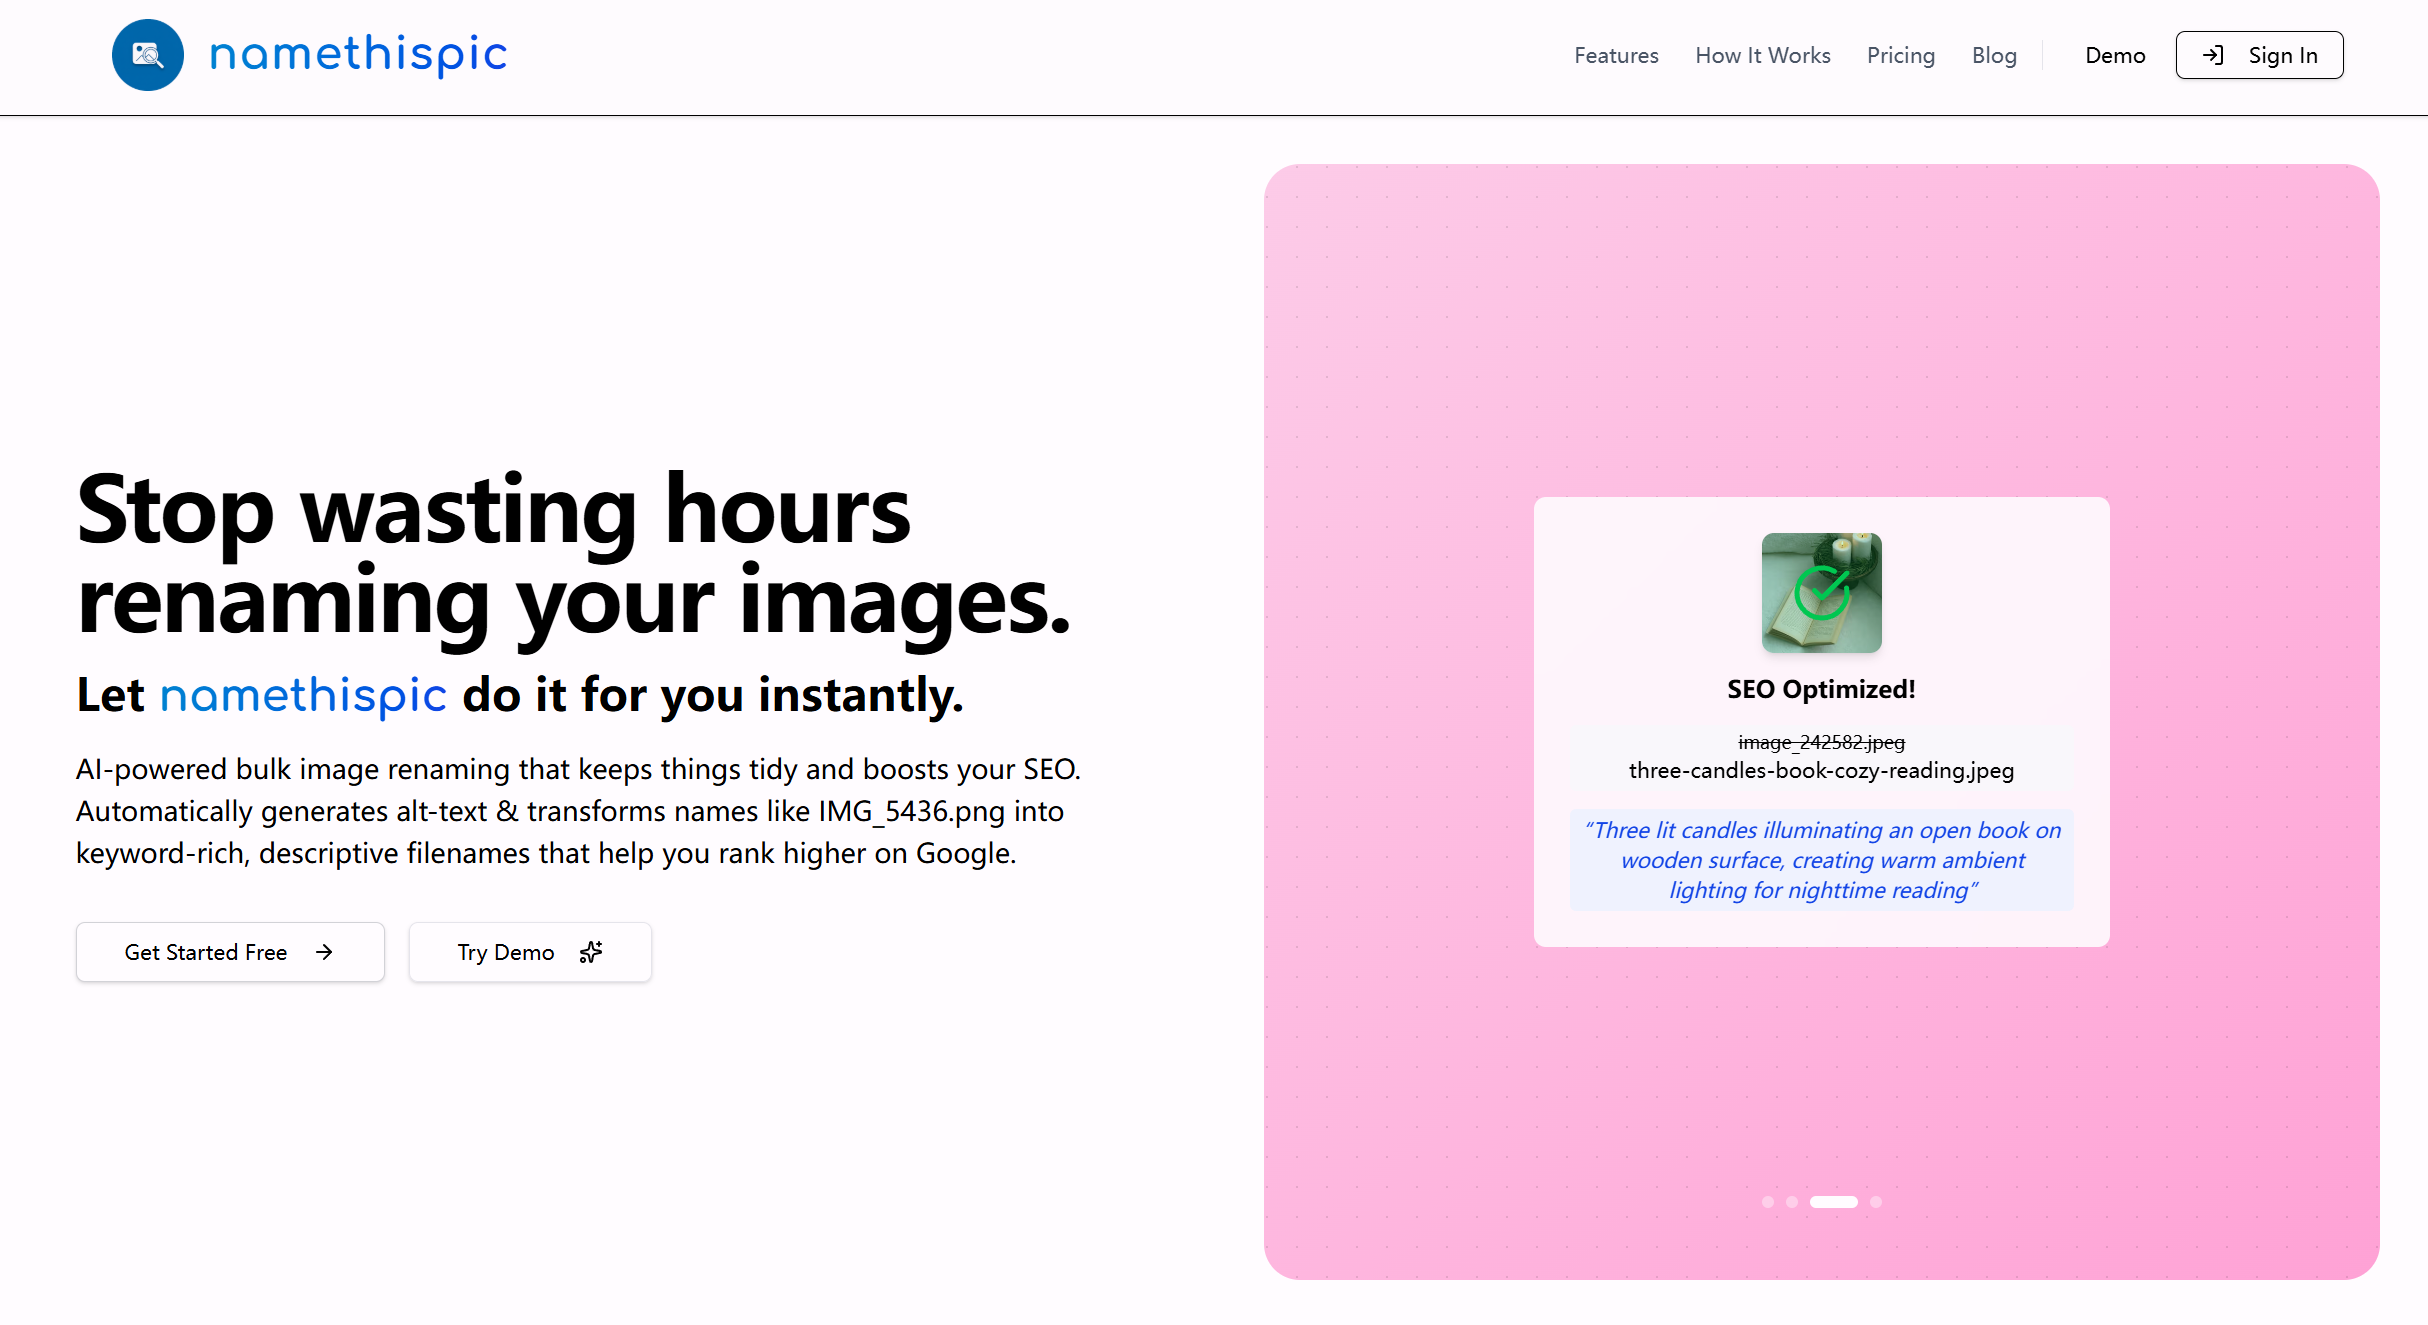Open the Features nav link

[x=1616, y=56]
